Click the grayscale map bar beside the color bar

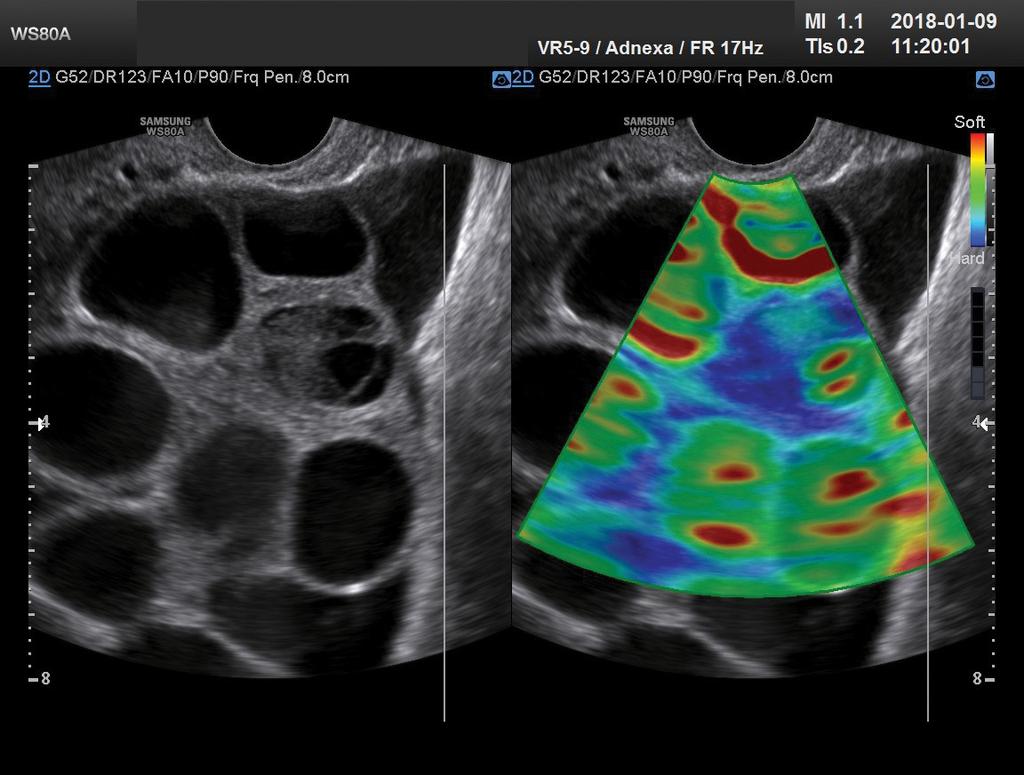pos(990,189)
